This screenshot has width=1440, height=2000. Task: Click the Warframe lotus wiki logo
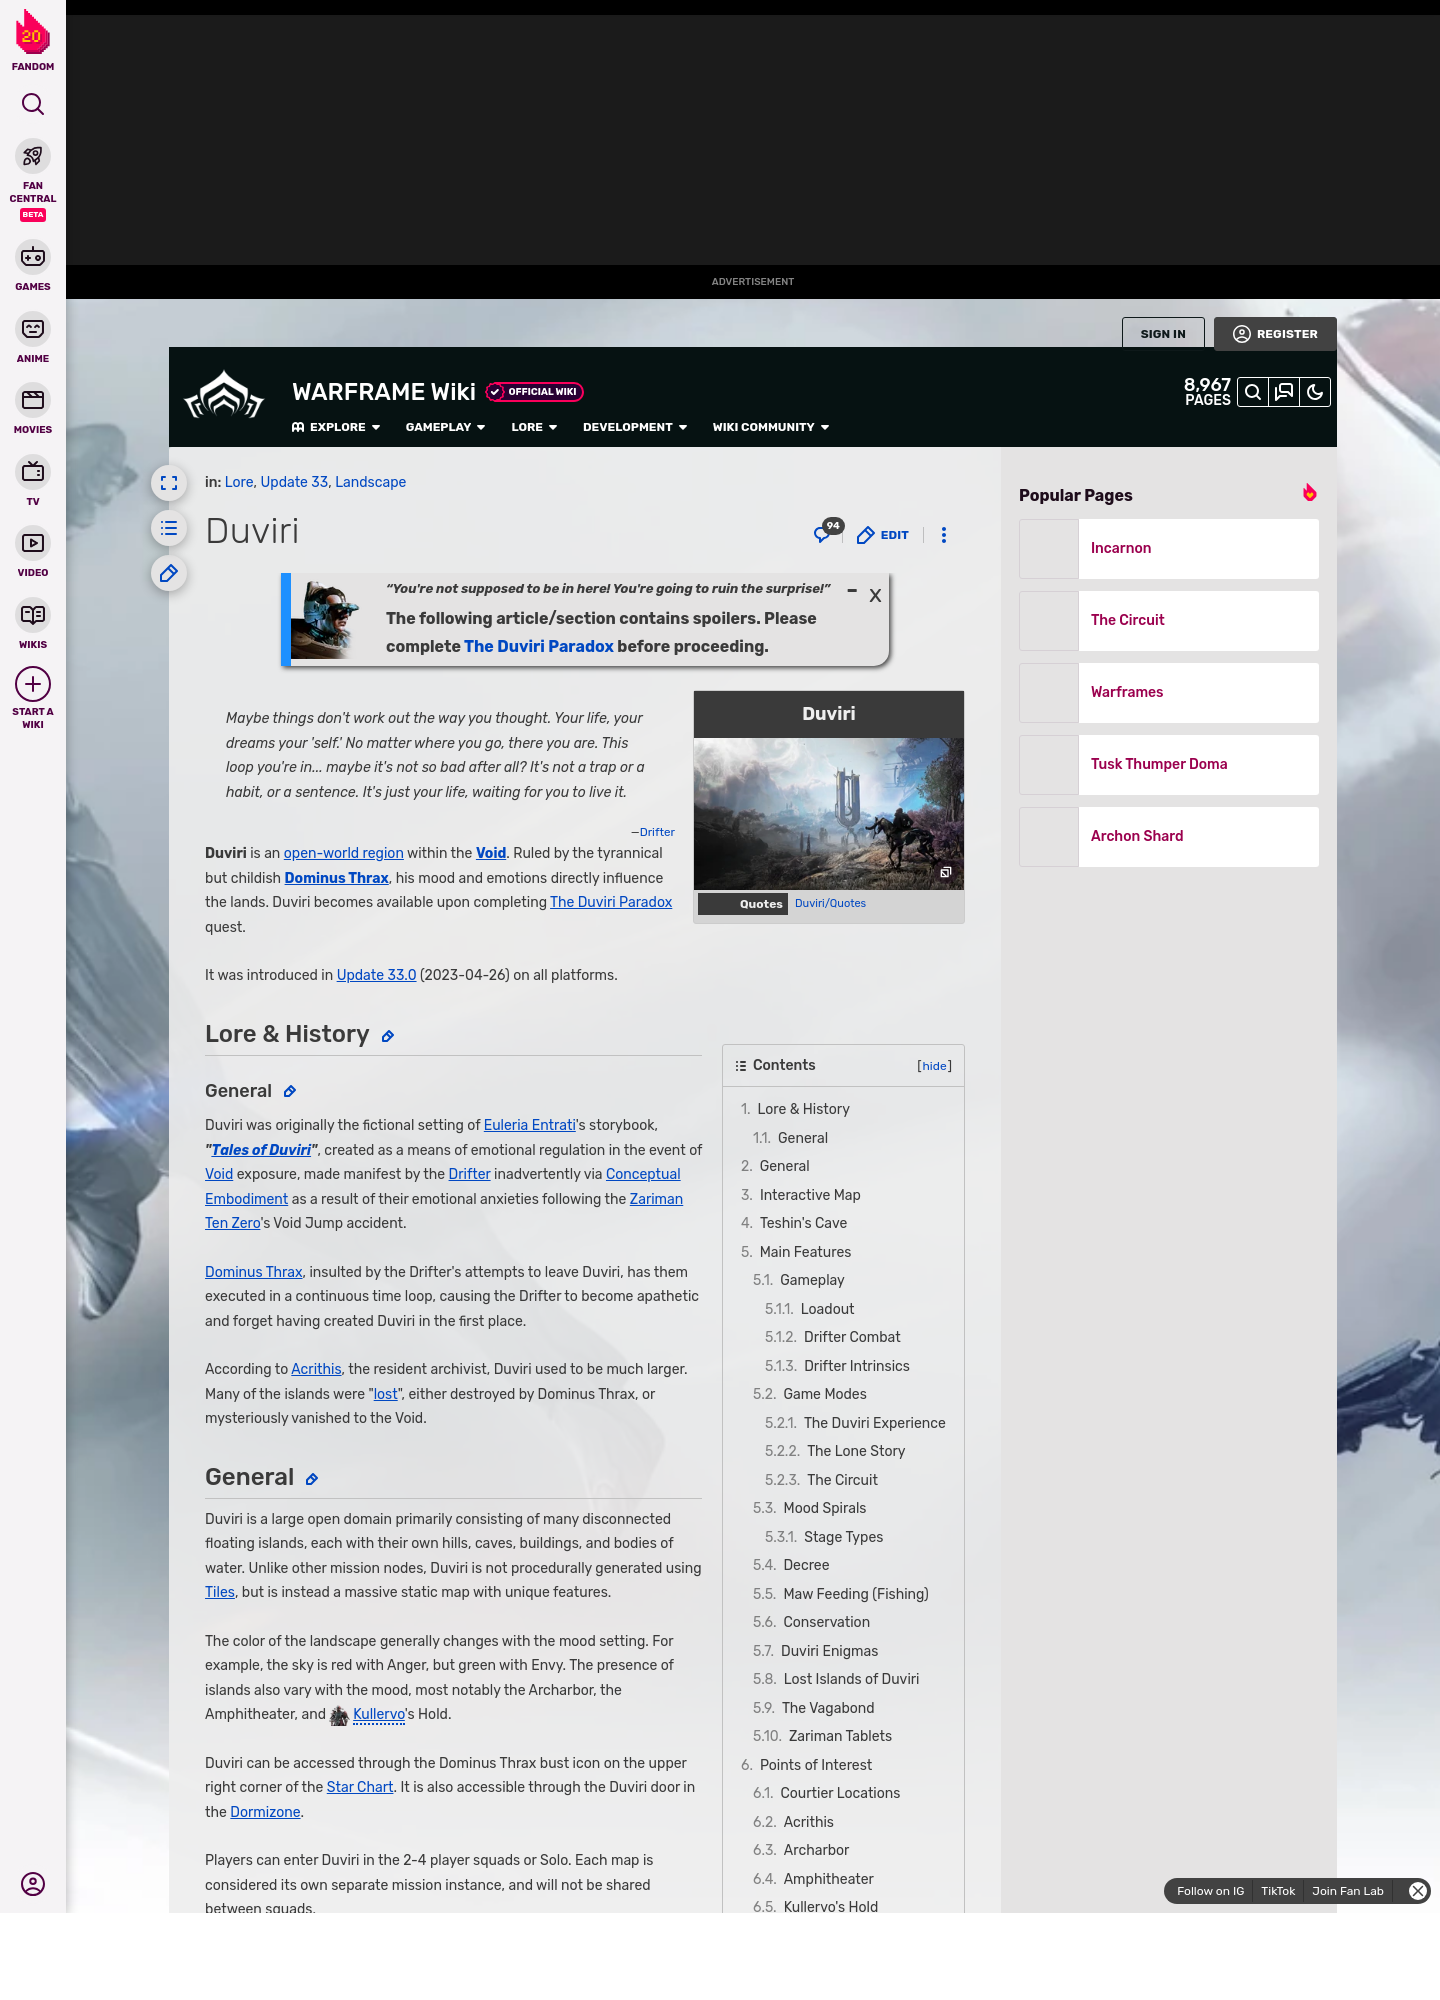(x=224, y=396)
